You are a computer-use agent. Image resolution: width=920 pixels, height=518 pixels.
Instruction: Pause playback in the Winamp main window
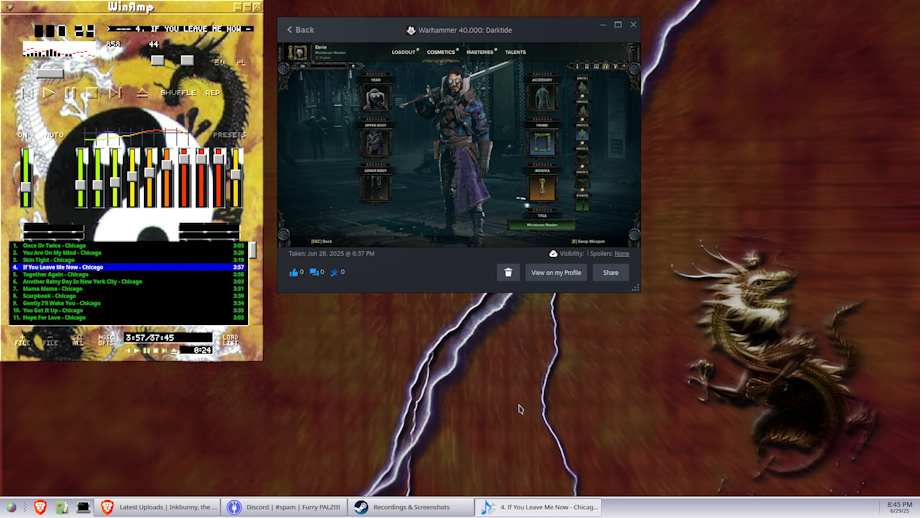pos(70,93)
